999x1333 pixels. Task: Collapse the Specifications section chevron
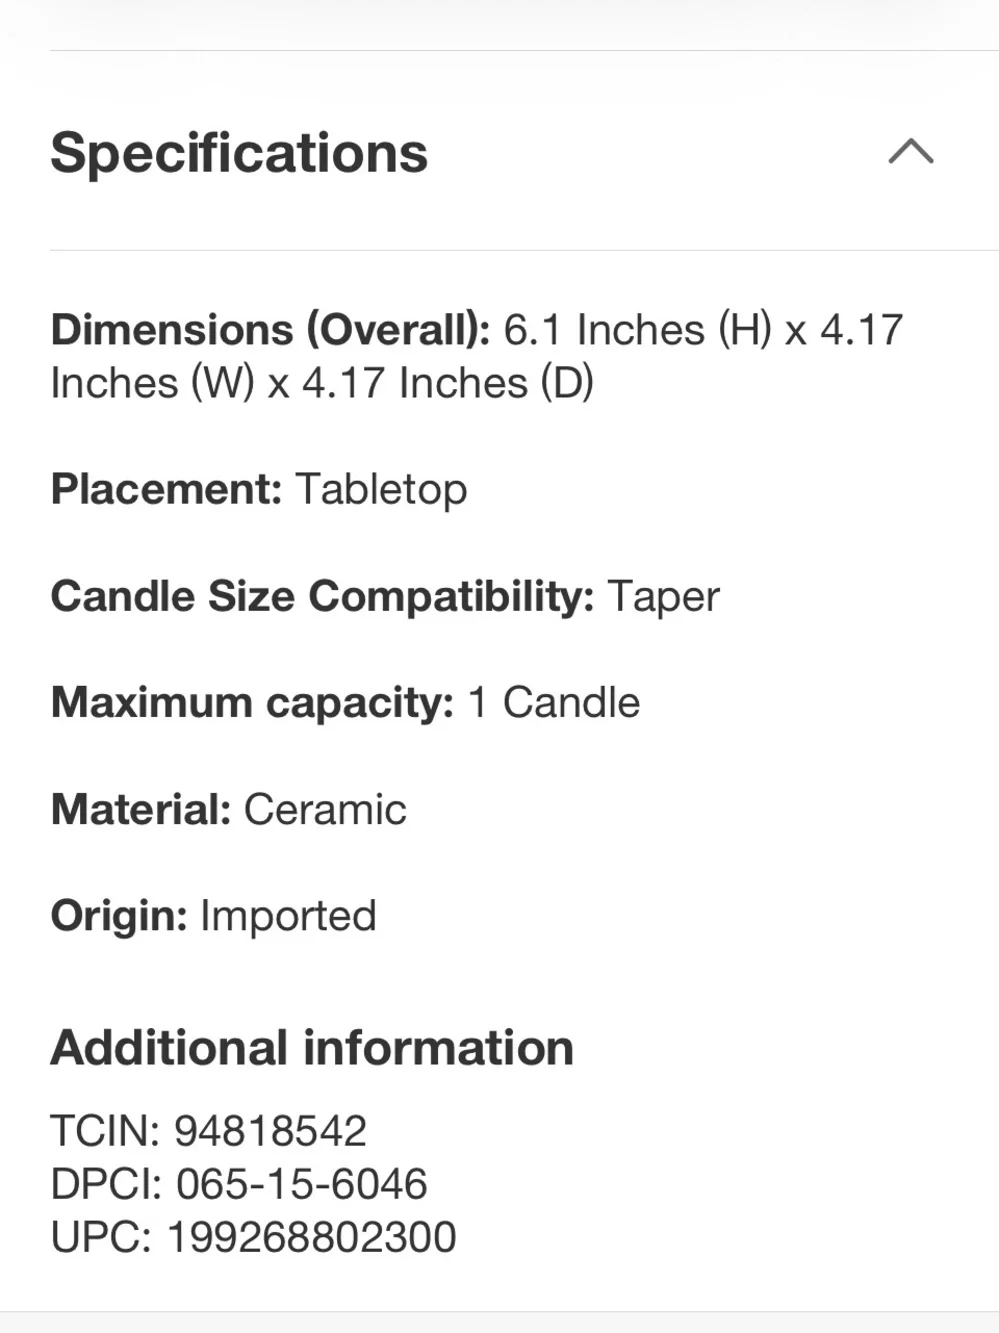[x=910, y=152]
